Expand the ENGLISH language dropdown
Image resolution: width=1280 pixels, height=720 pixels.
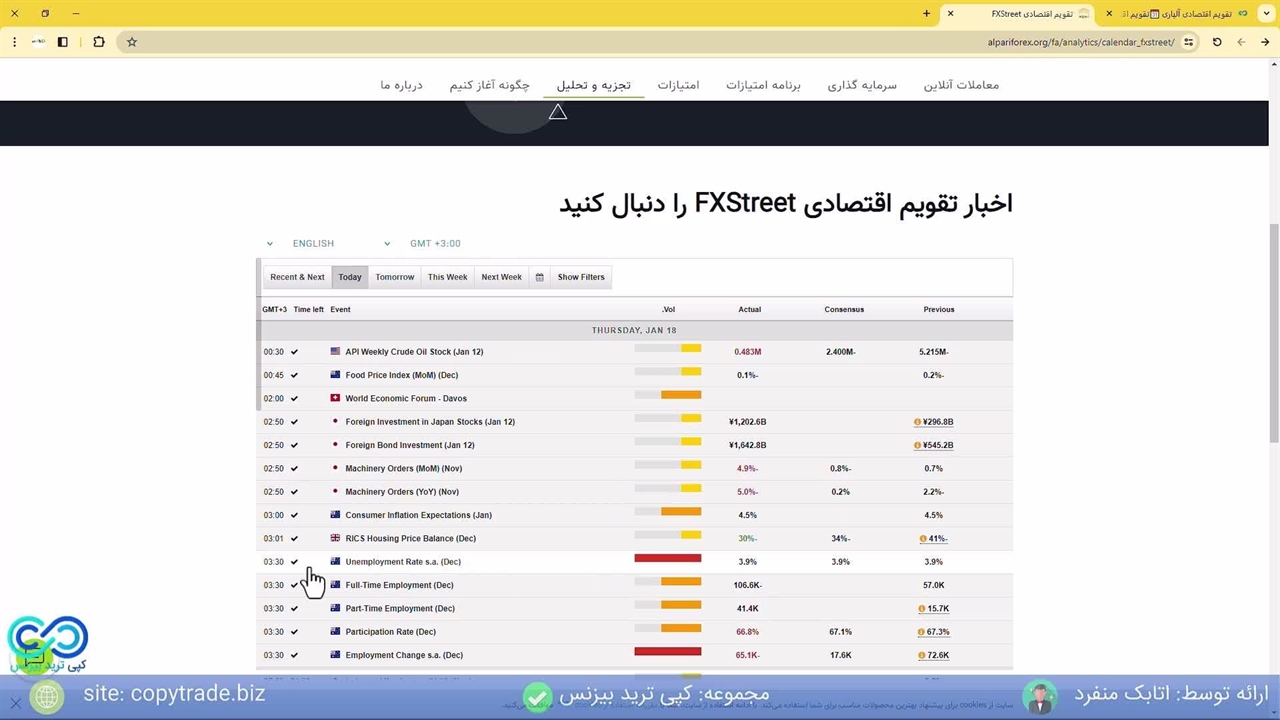point(340,243)
